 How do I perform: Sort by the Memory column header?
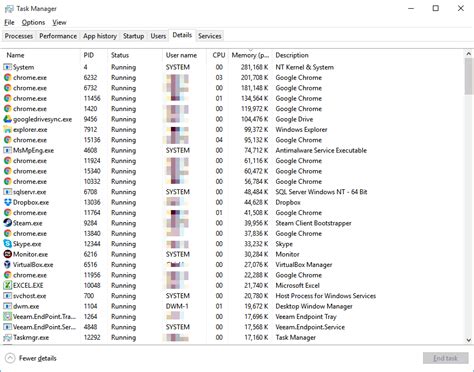250,55
